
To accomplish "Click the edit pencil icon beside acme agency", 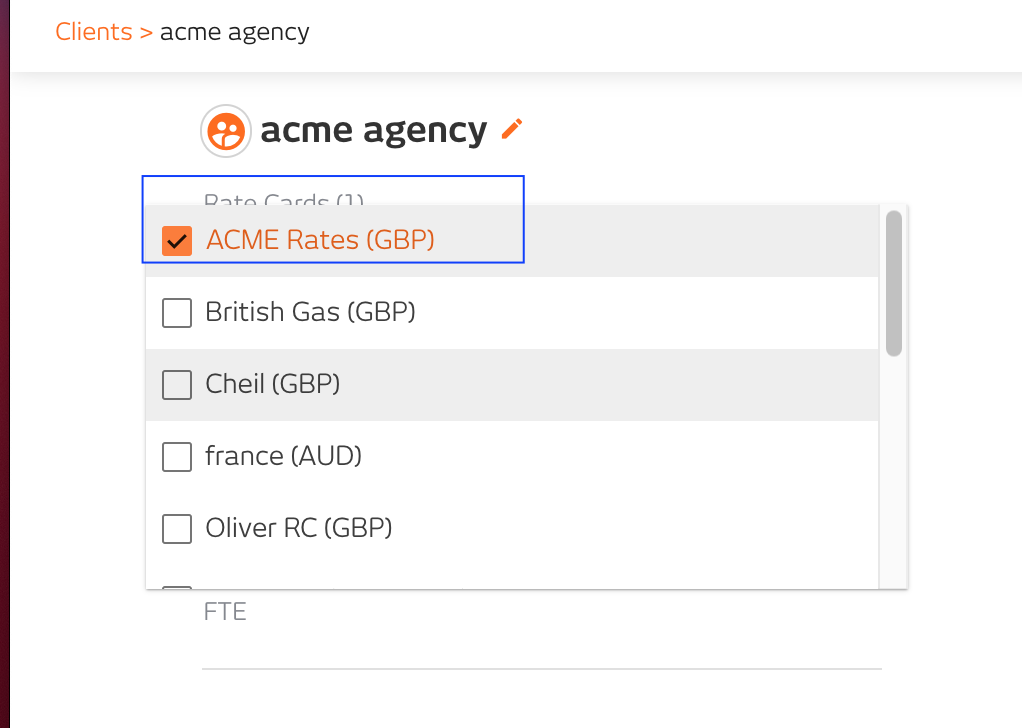I will tap(512, 129).
